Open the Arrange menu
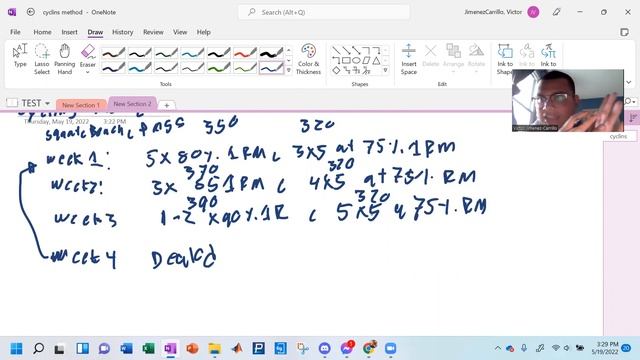 click(453, 58)
